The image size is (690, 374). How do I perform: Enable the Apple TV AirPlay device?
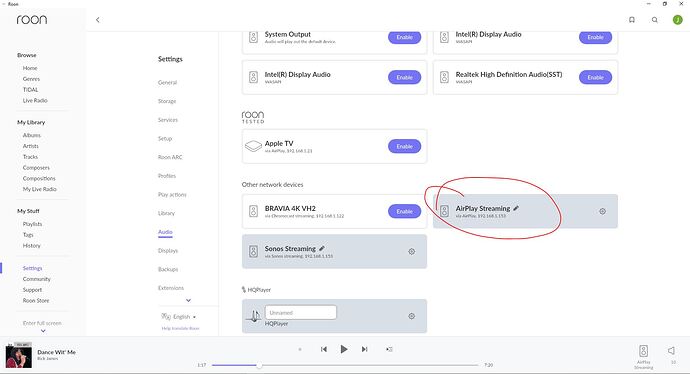404,146
